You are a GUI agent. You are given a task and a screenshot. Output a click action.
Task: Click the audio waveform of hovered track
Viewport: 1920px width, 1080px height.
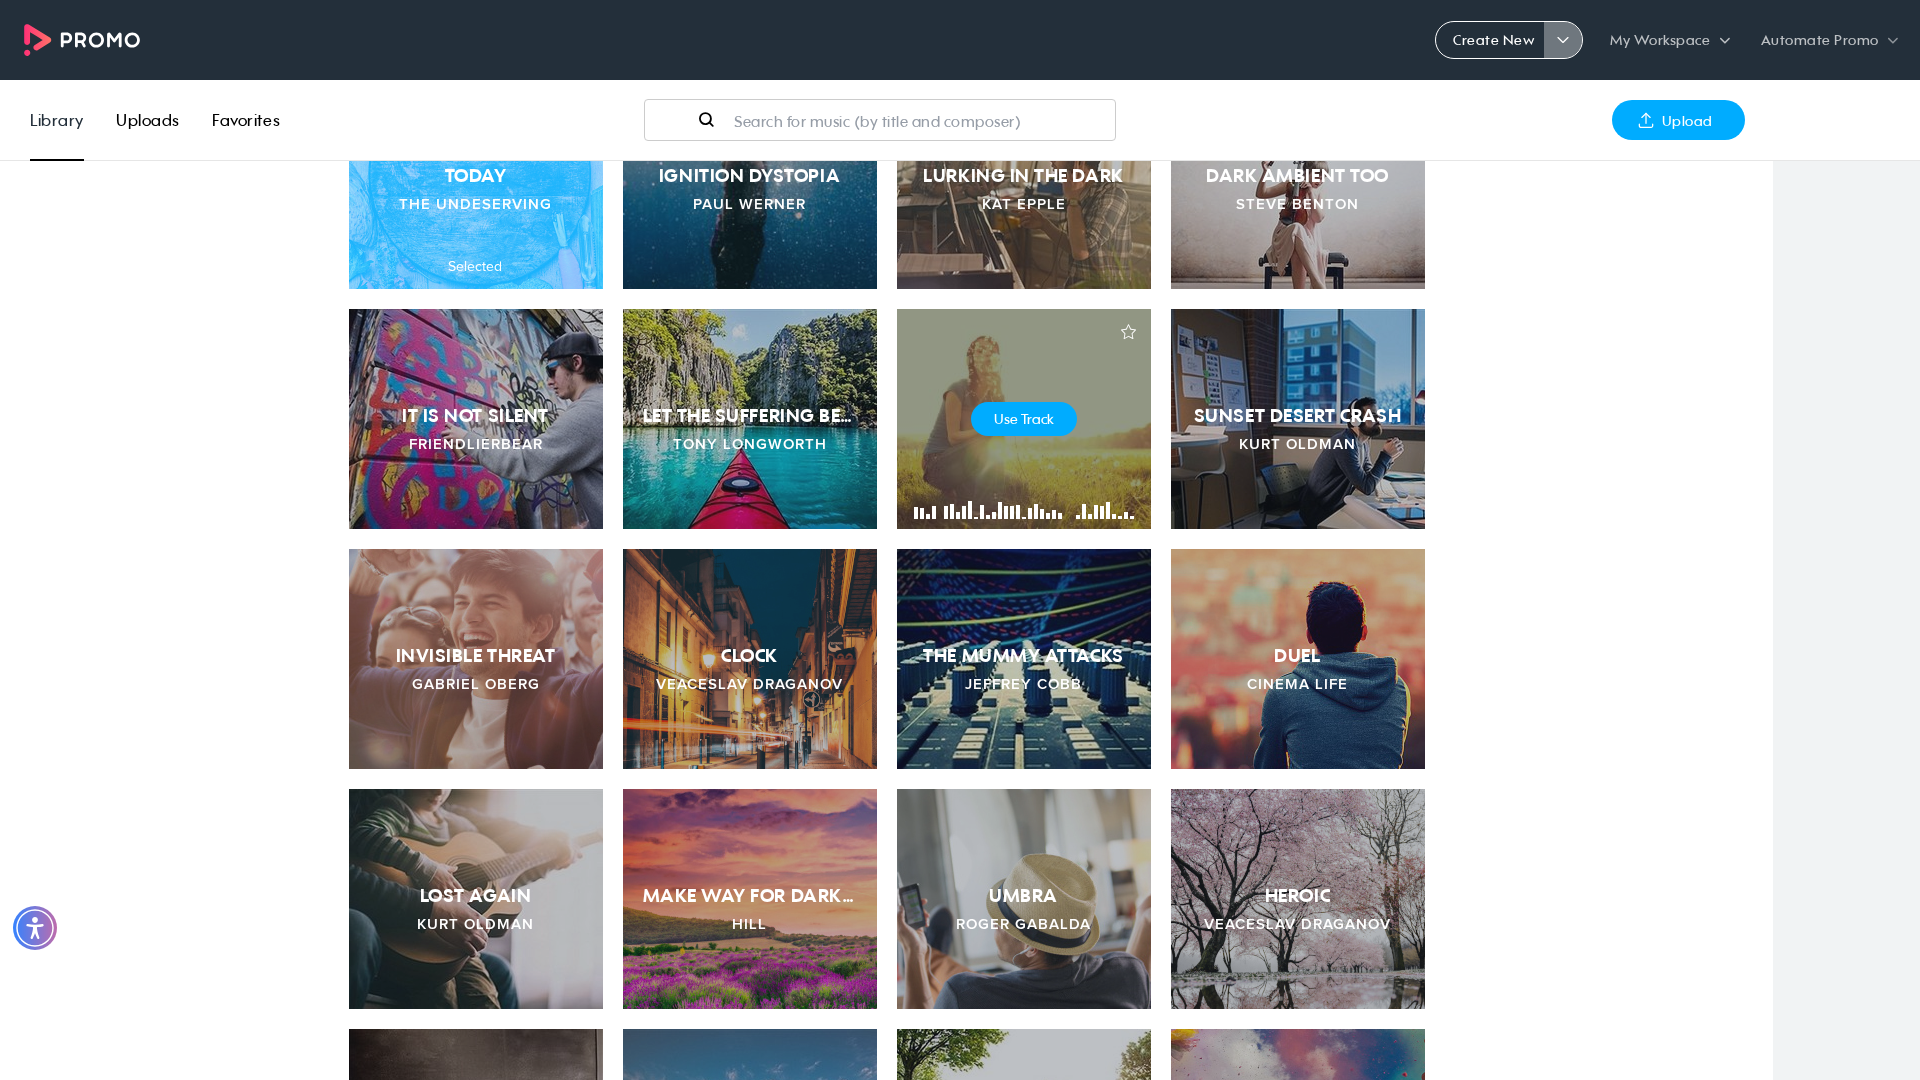[1024, 510]
